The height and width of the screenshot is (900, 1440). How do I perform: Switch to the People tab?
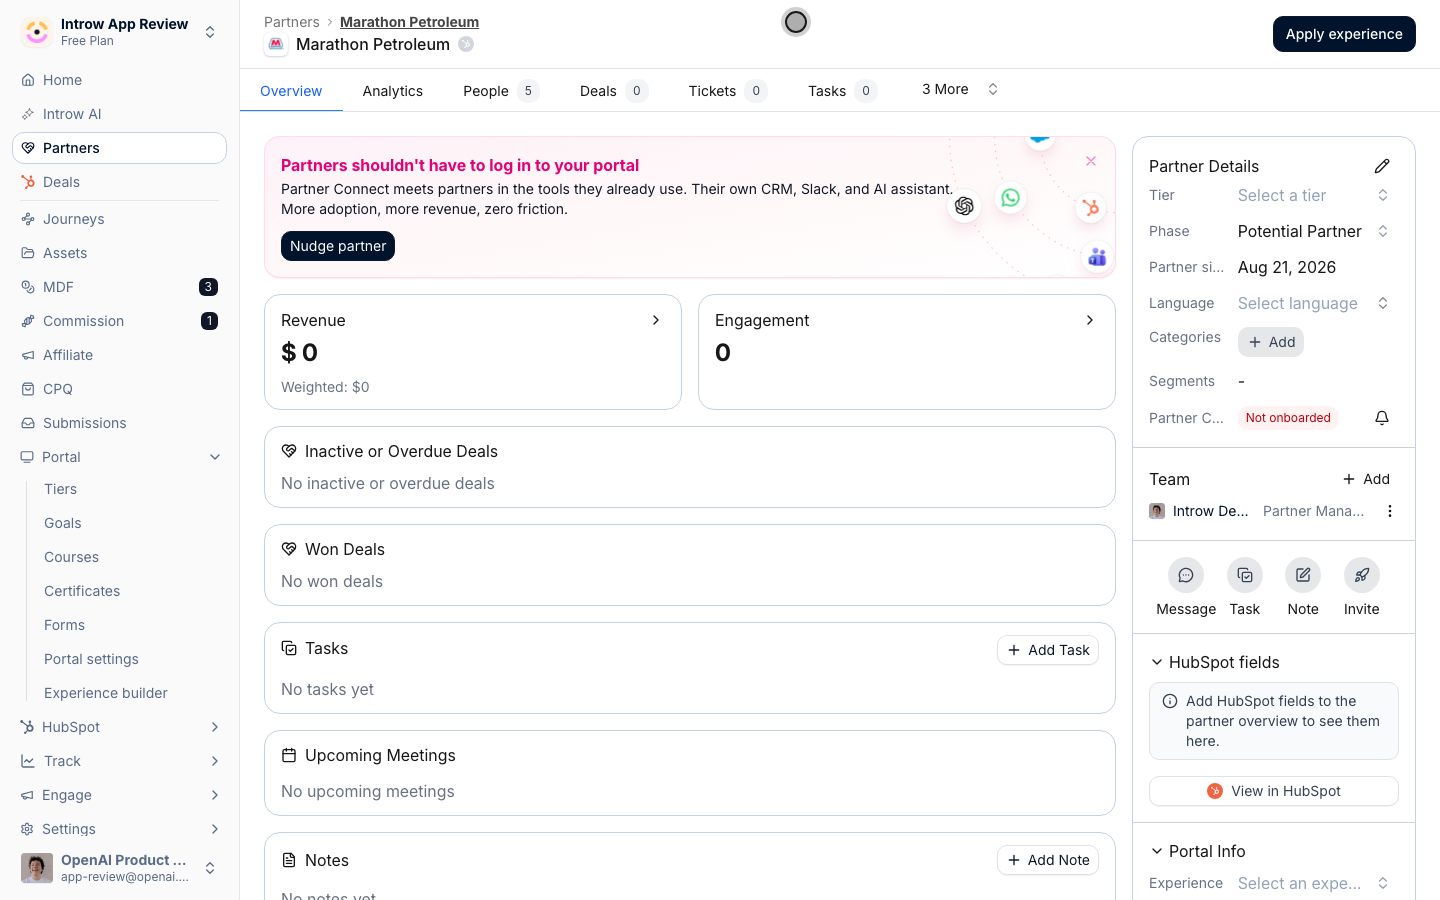[501, 91]
